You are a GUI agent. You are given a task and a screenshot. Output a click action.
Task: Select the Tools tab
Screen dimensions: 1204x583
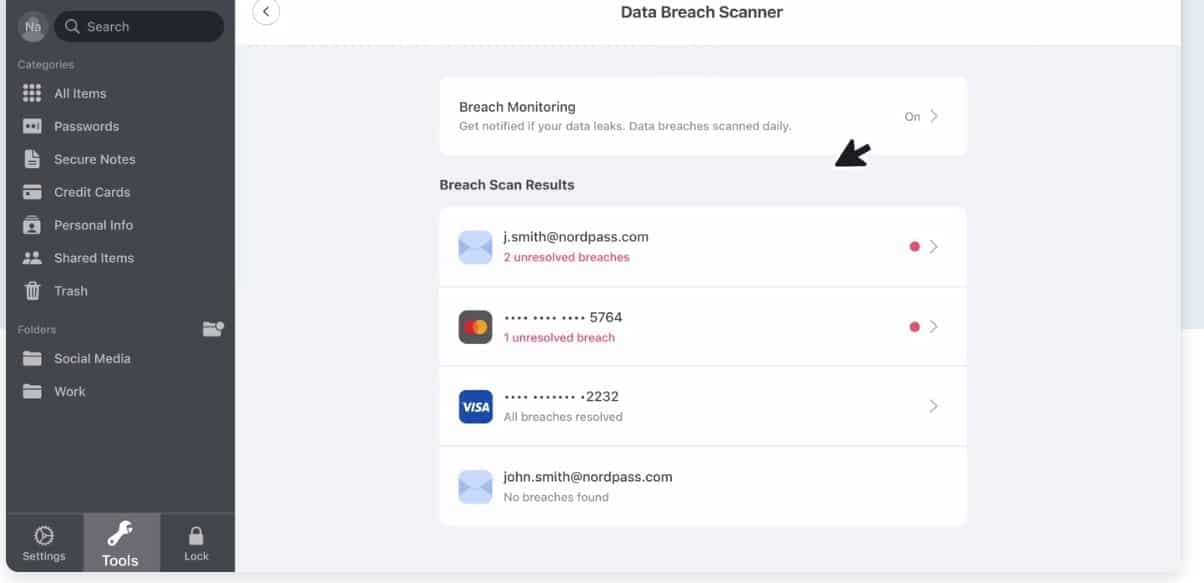(121, 543)
